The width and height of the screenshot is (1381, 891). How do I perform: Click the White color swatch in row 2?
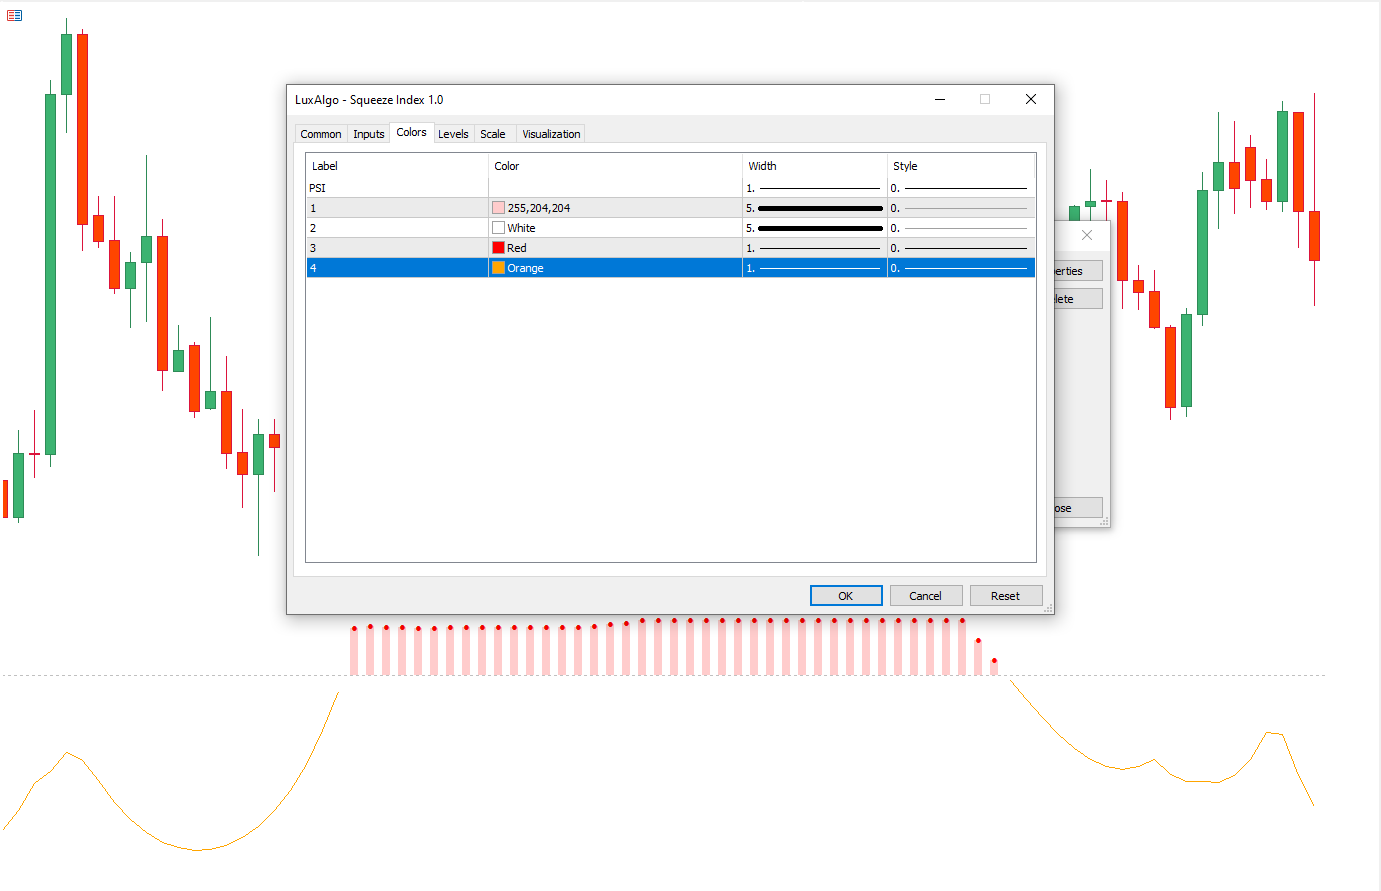tap(498, 228)
